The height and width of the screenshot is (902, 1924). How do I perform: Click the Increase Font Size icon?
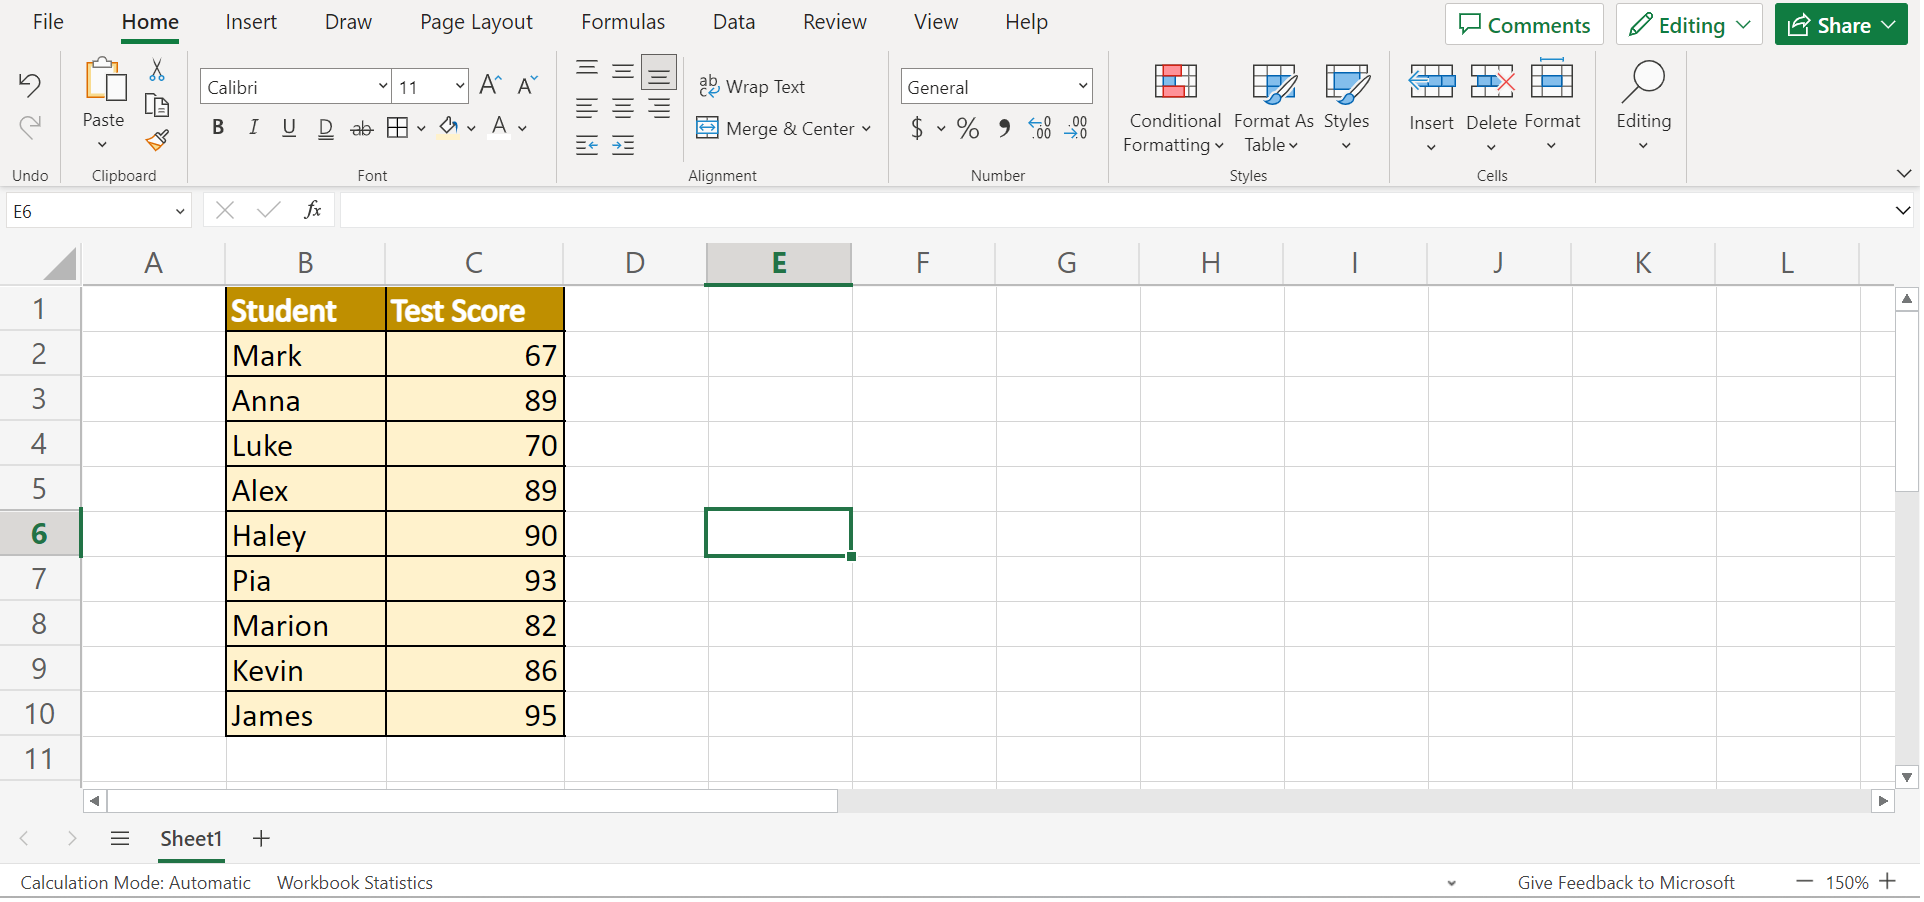[490, 86]
